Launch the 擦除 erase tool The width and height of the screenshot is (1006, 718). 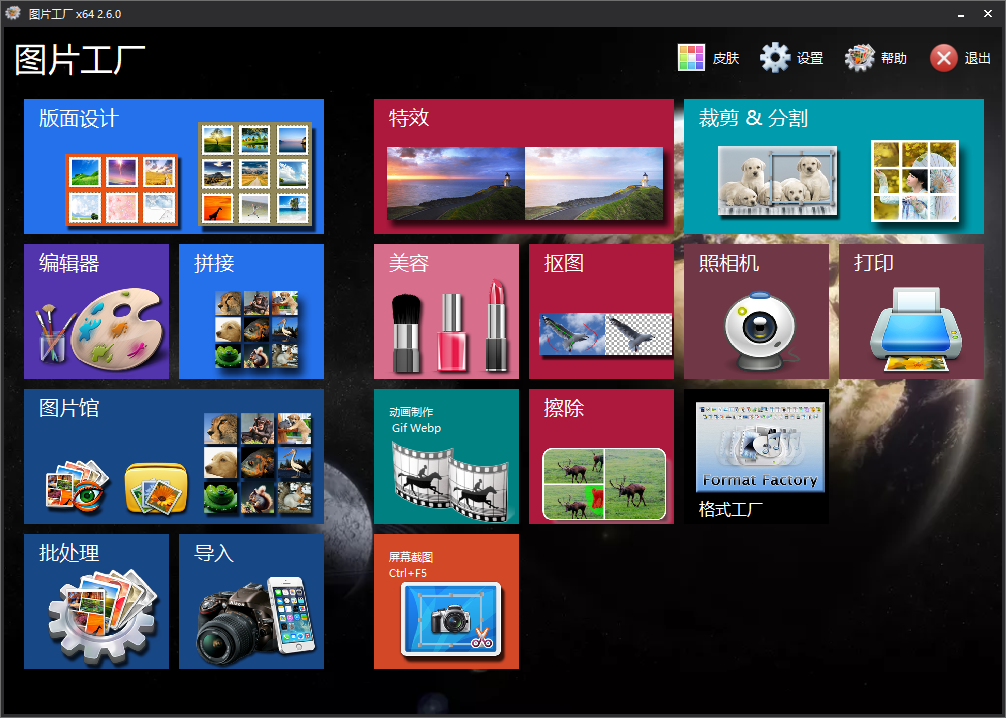point(601,456)
